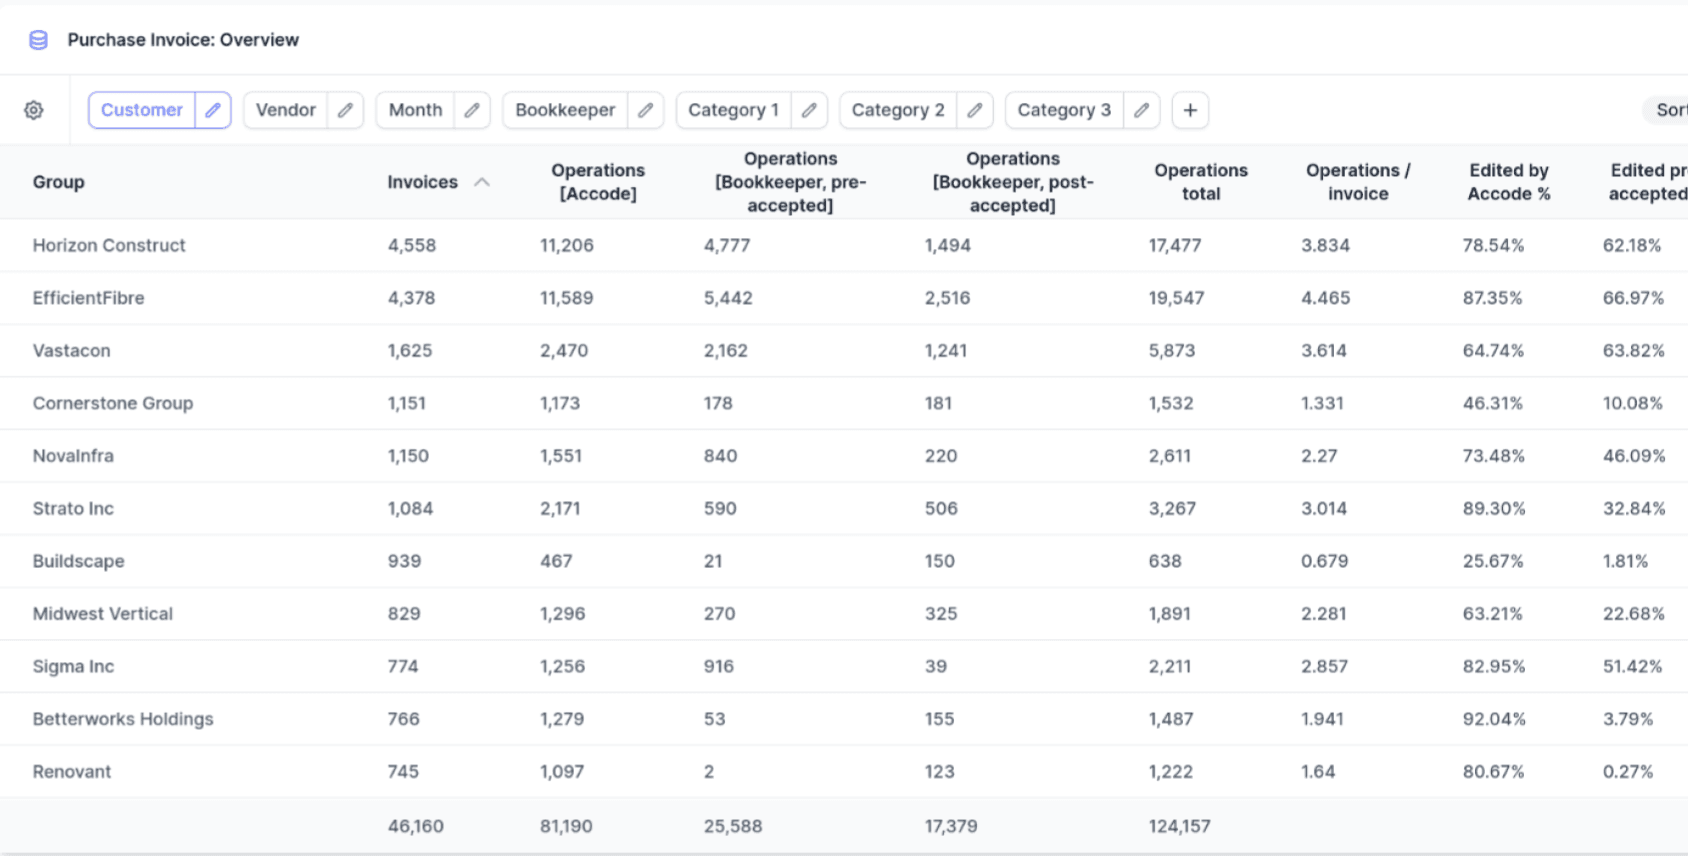Open the settings gear icon
Screen dimensions: 1688x856
point(34,110)
